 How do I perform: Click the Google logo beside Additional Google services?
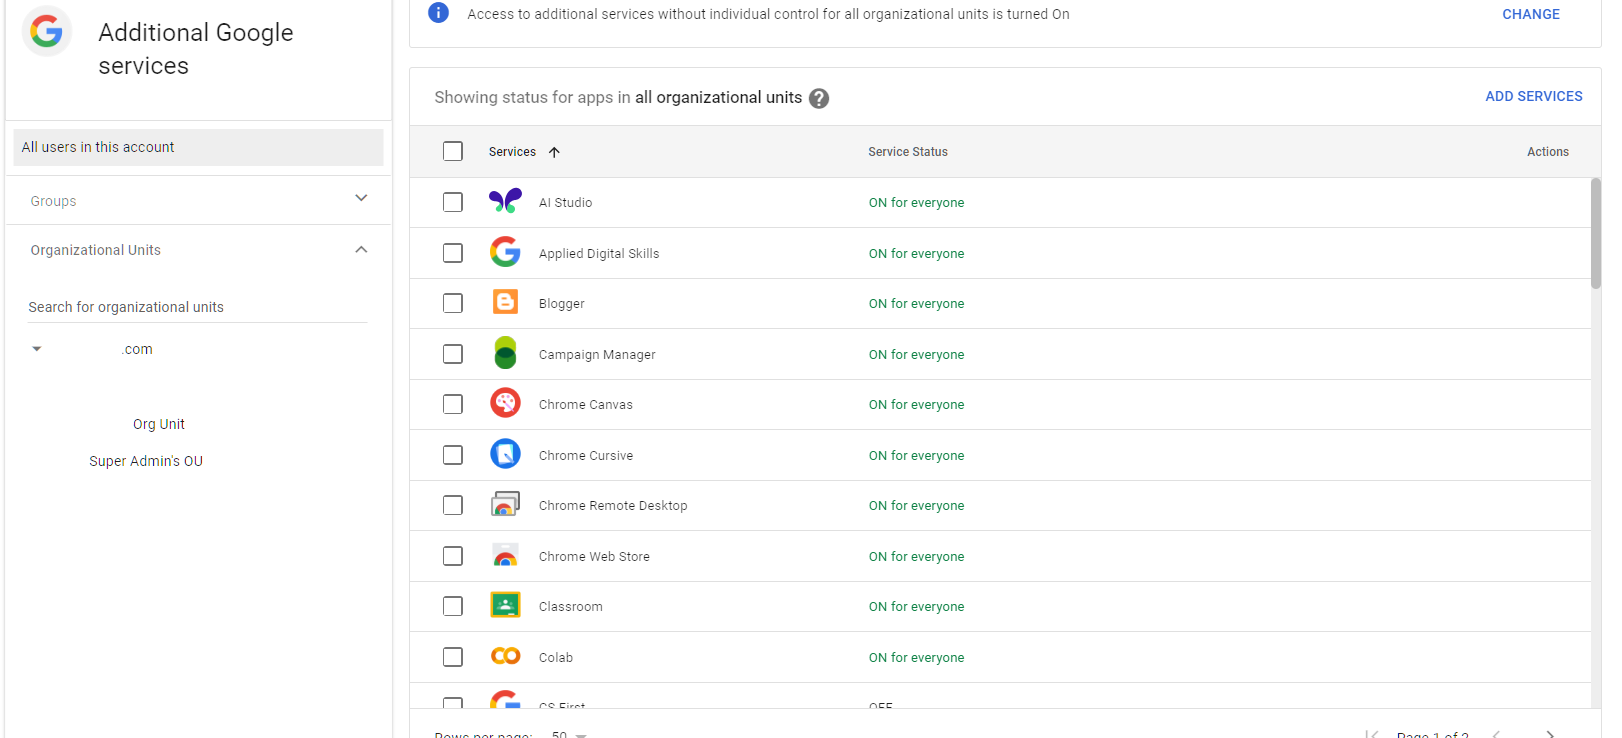pyautogui.click(x=47, y=31)
